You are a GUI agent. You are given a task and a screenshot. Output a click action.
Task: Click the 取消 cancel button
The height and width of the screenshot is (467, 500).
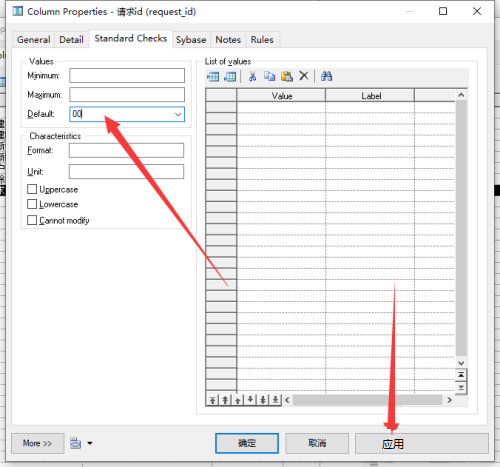(x=317, y=443)
